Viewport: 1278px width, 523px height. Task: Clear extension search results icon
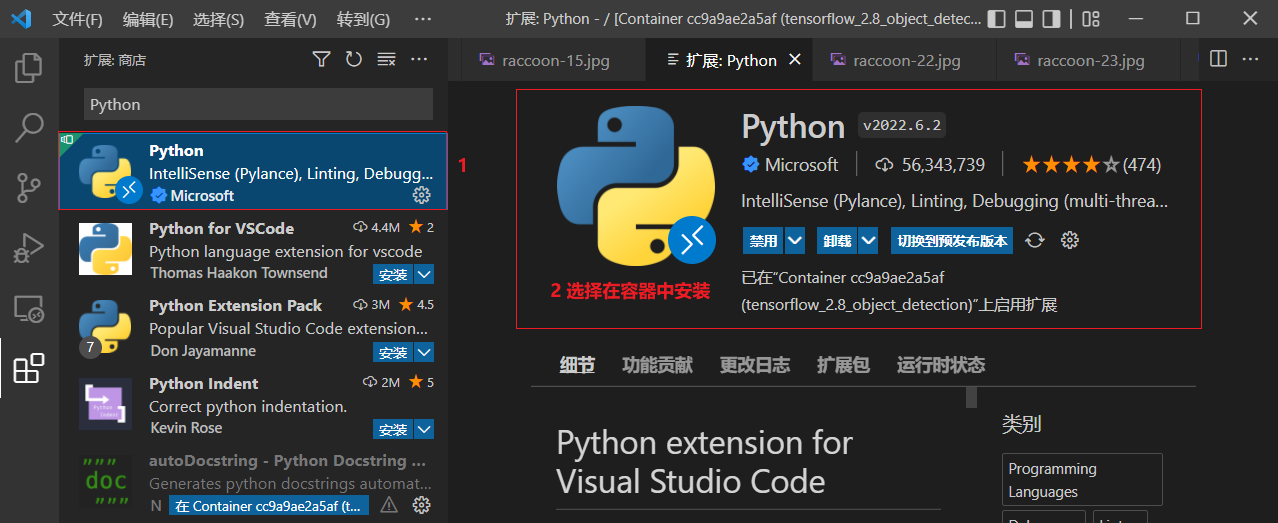(386, 60)
